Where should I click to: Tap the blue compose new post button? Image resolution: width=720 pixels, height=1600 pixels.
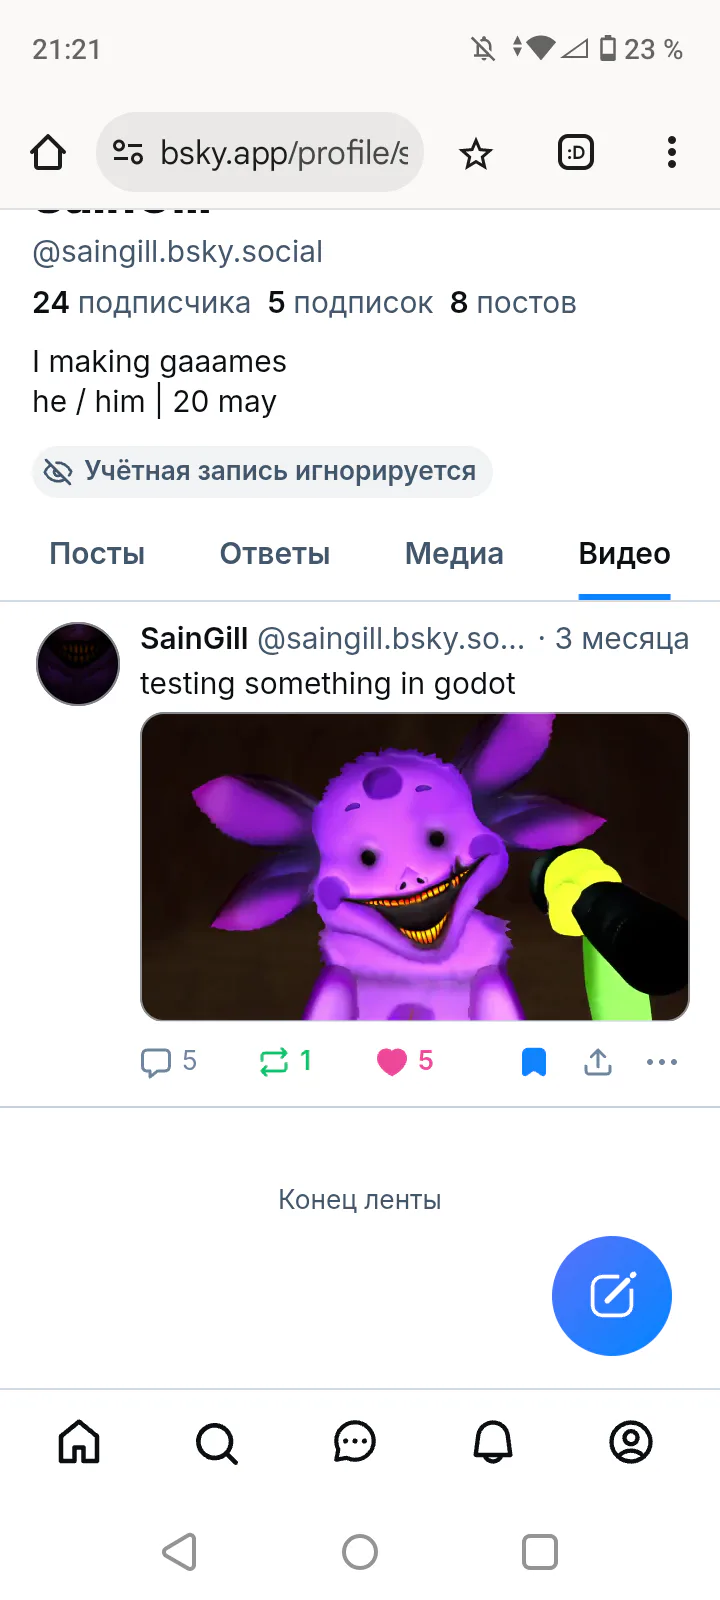click(x=612, y=1296)
